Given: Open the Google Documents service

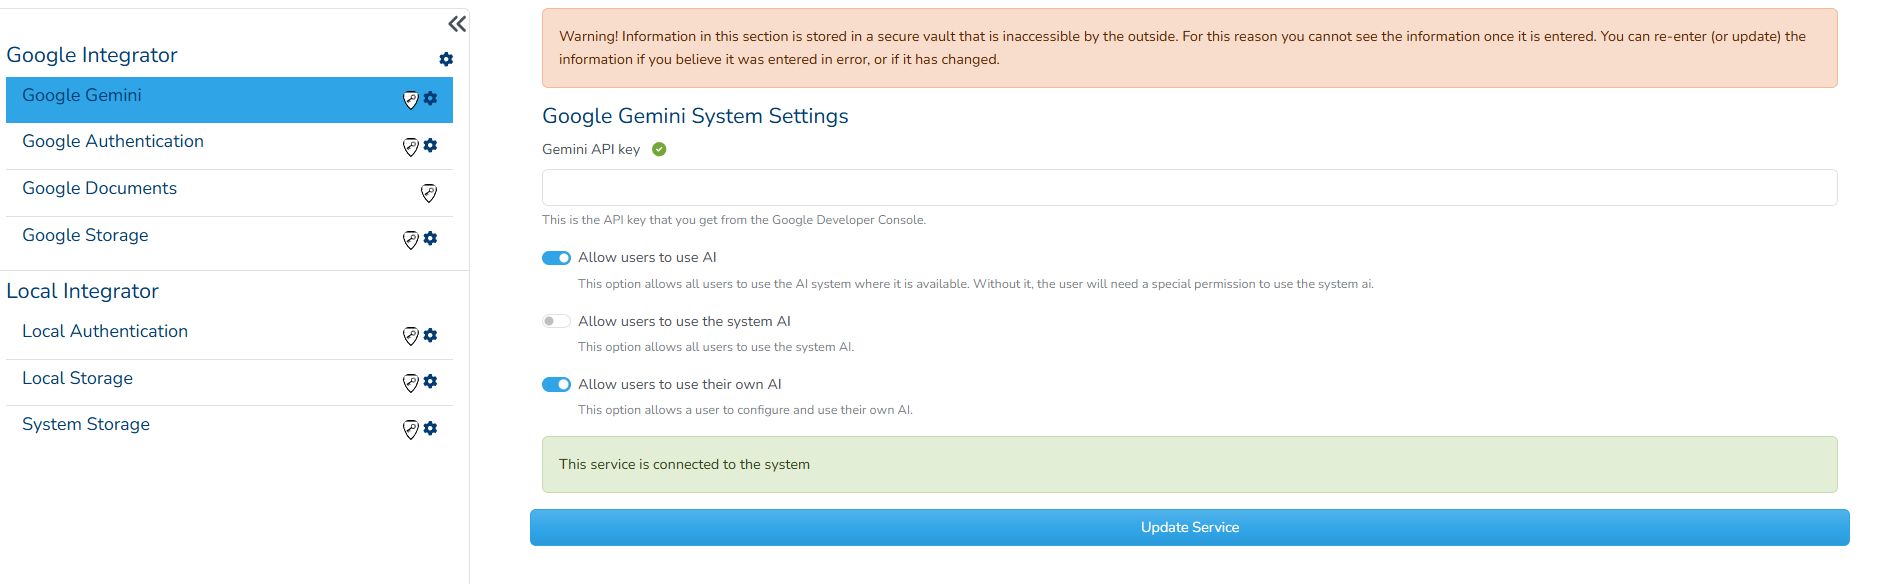Looking at the screenshot, I should coord(99,189).
